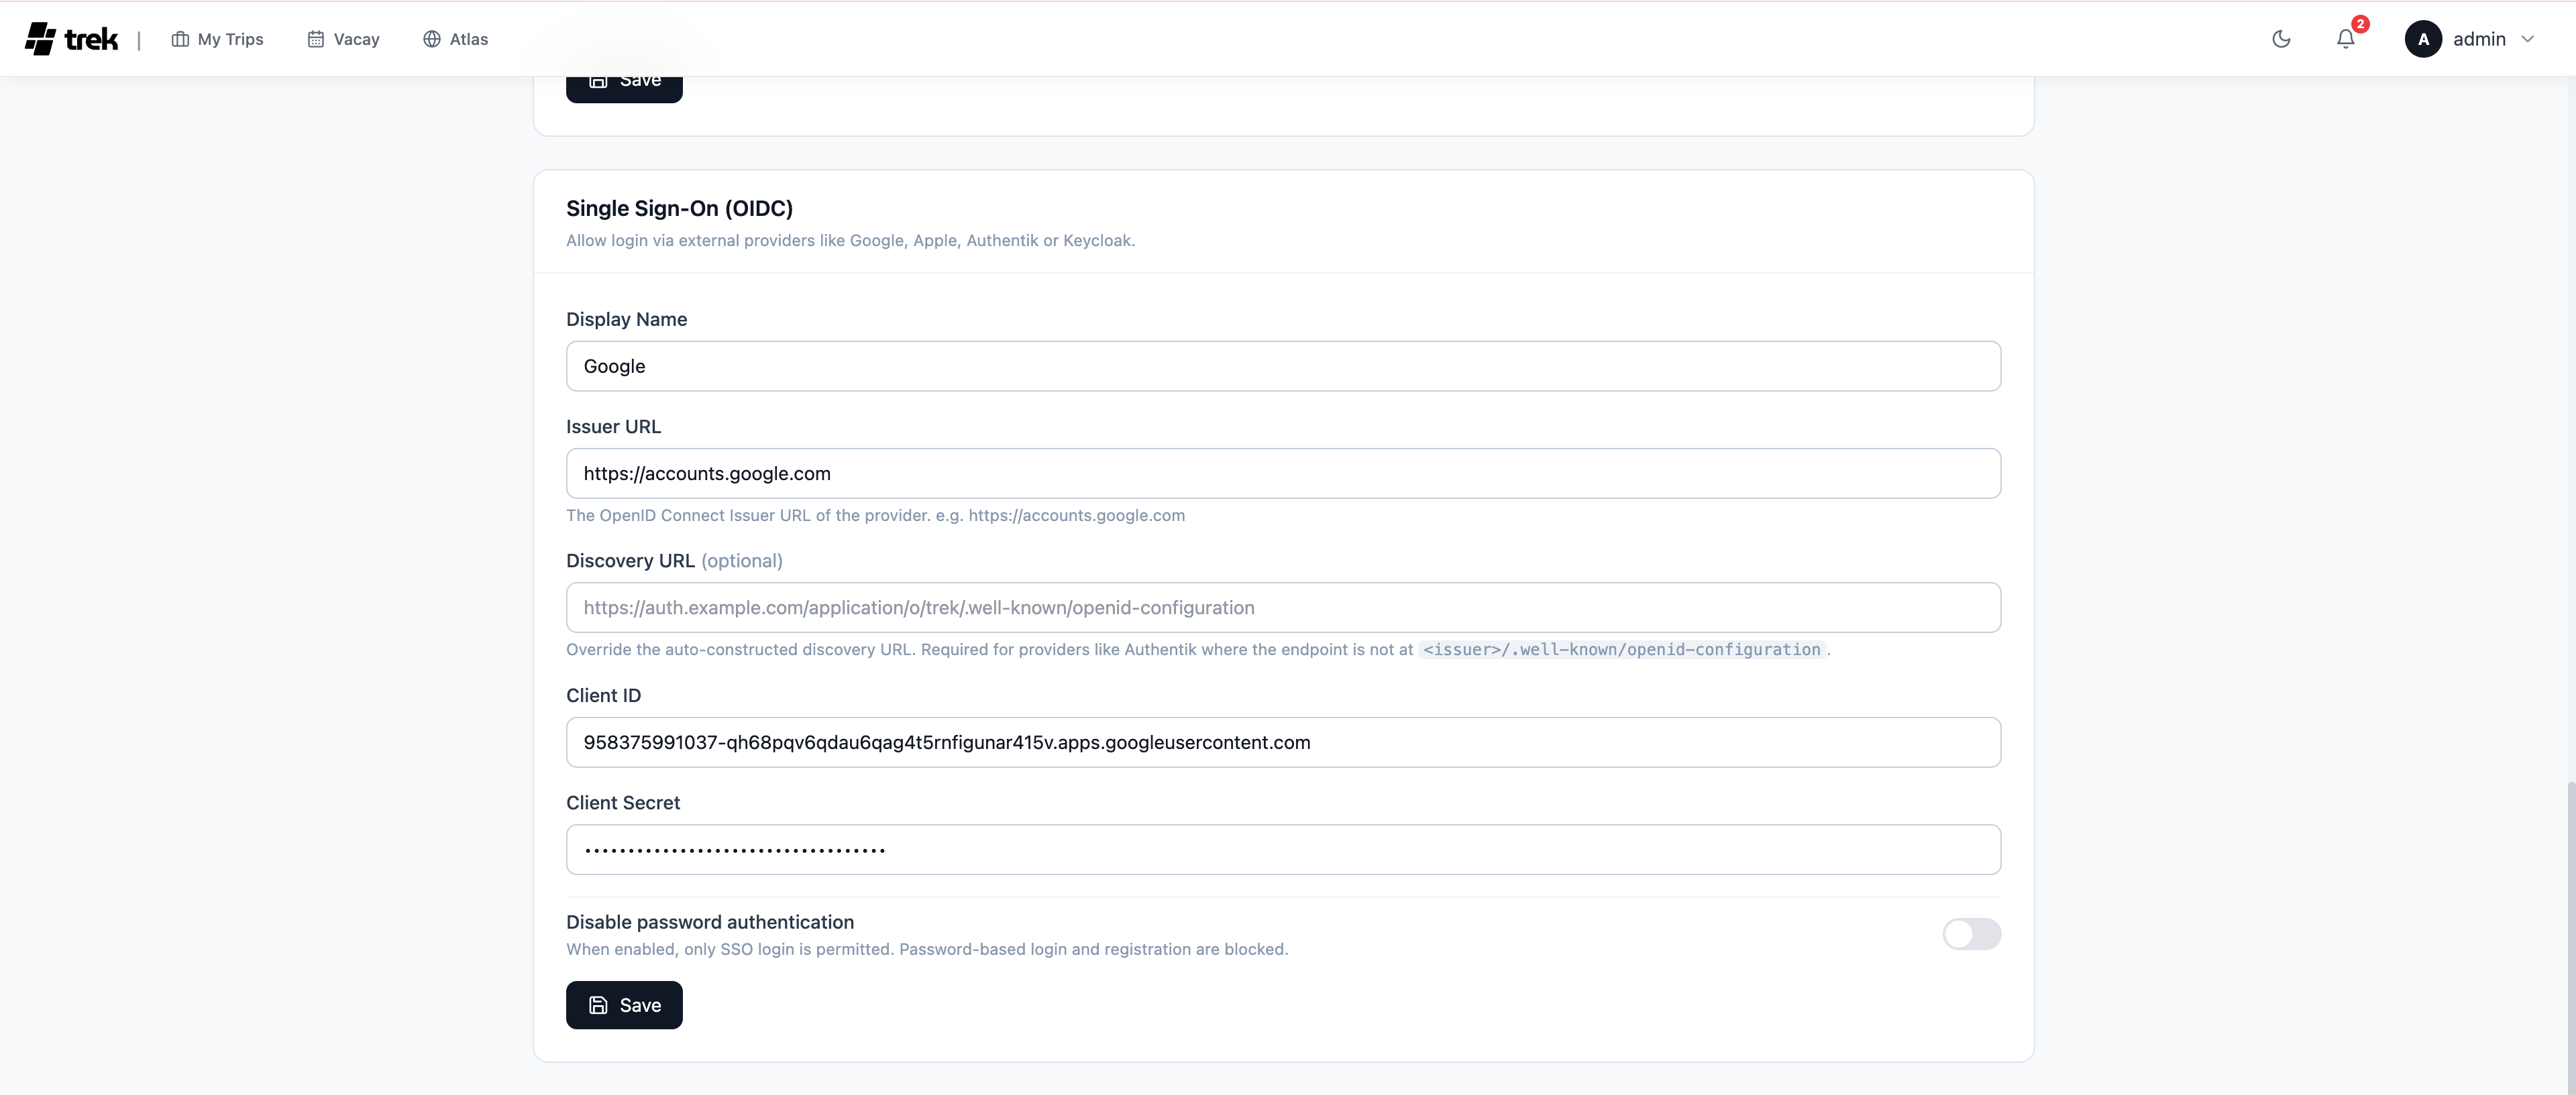Click the masked Client Secret field
The width and height of the screenshot is (2576, 1095).
pos(1283,849)
